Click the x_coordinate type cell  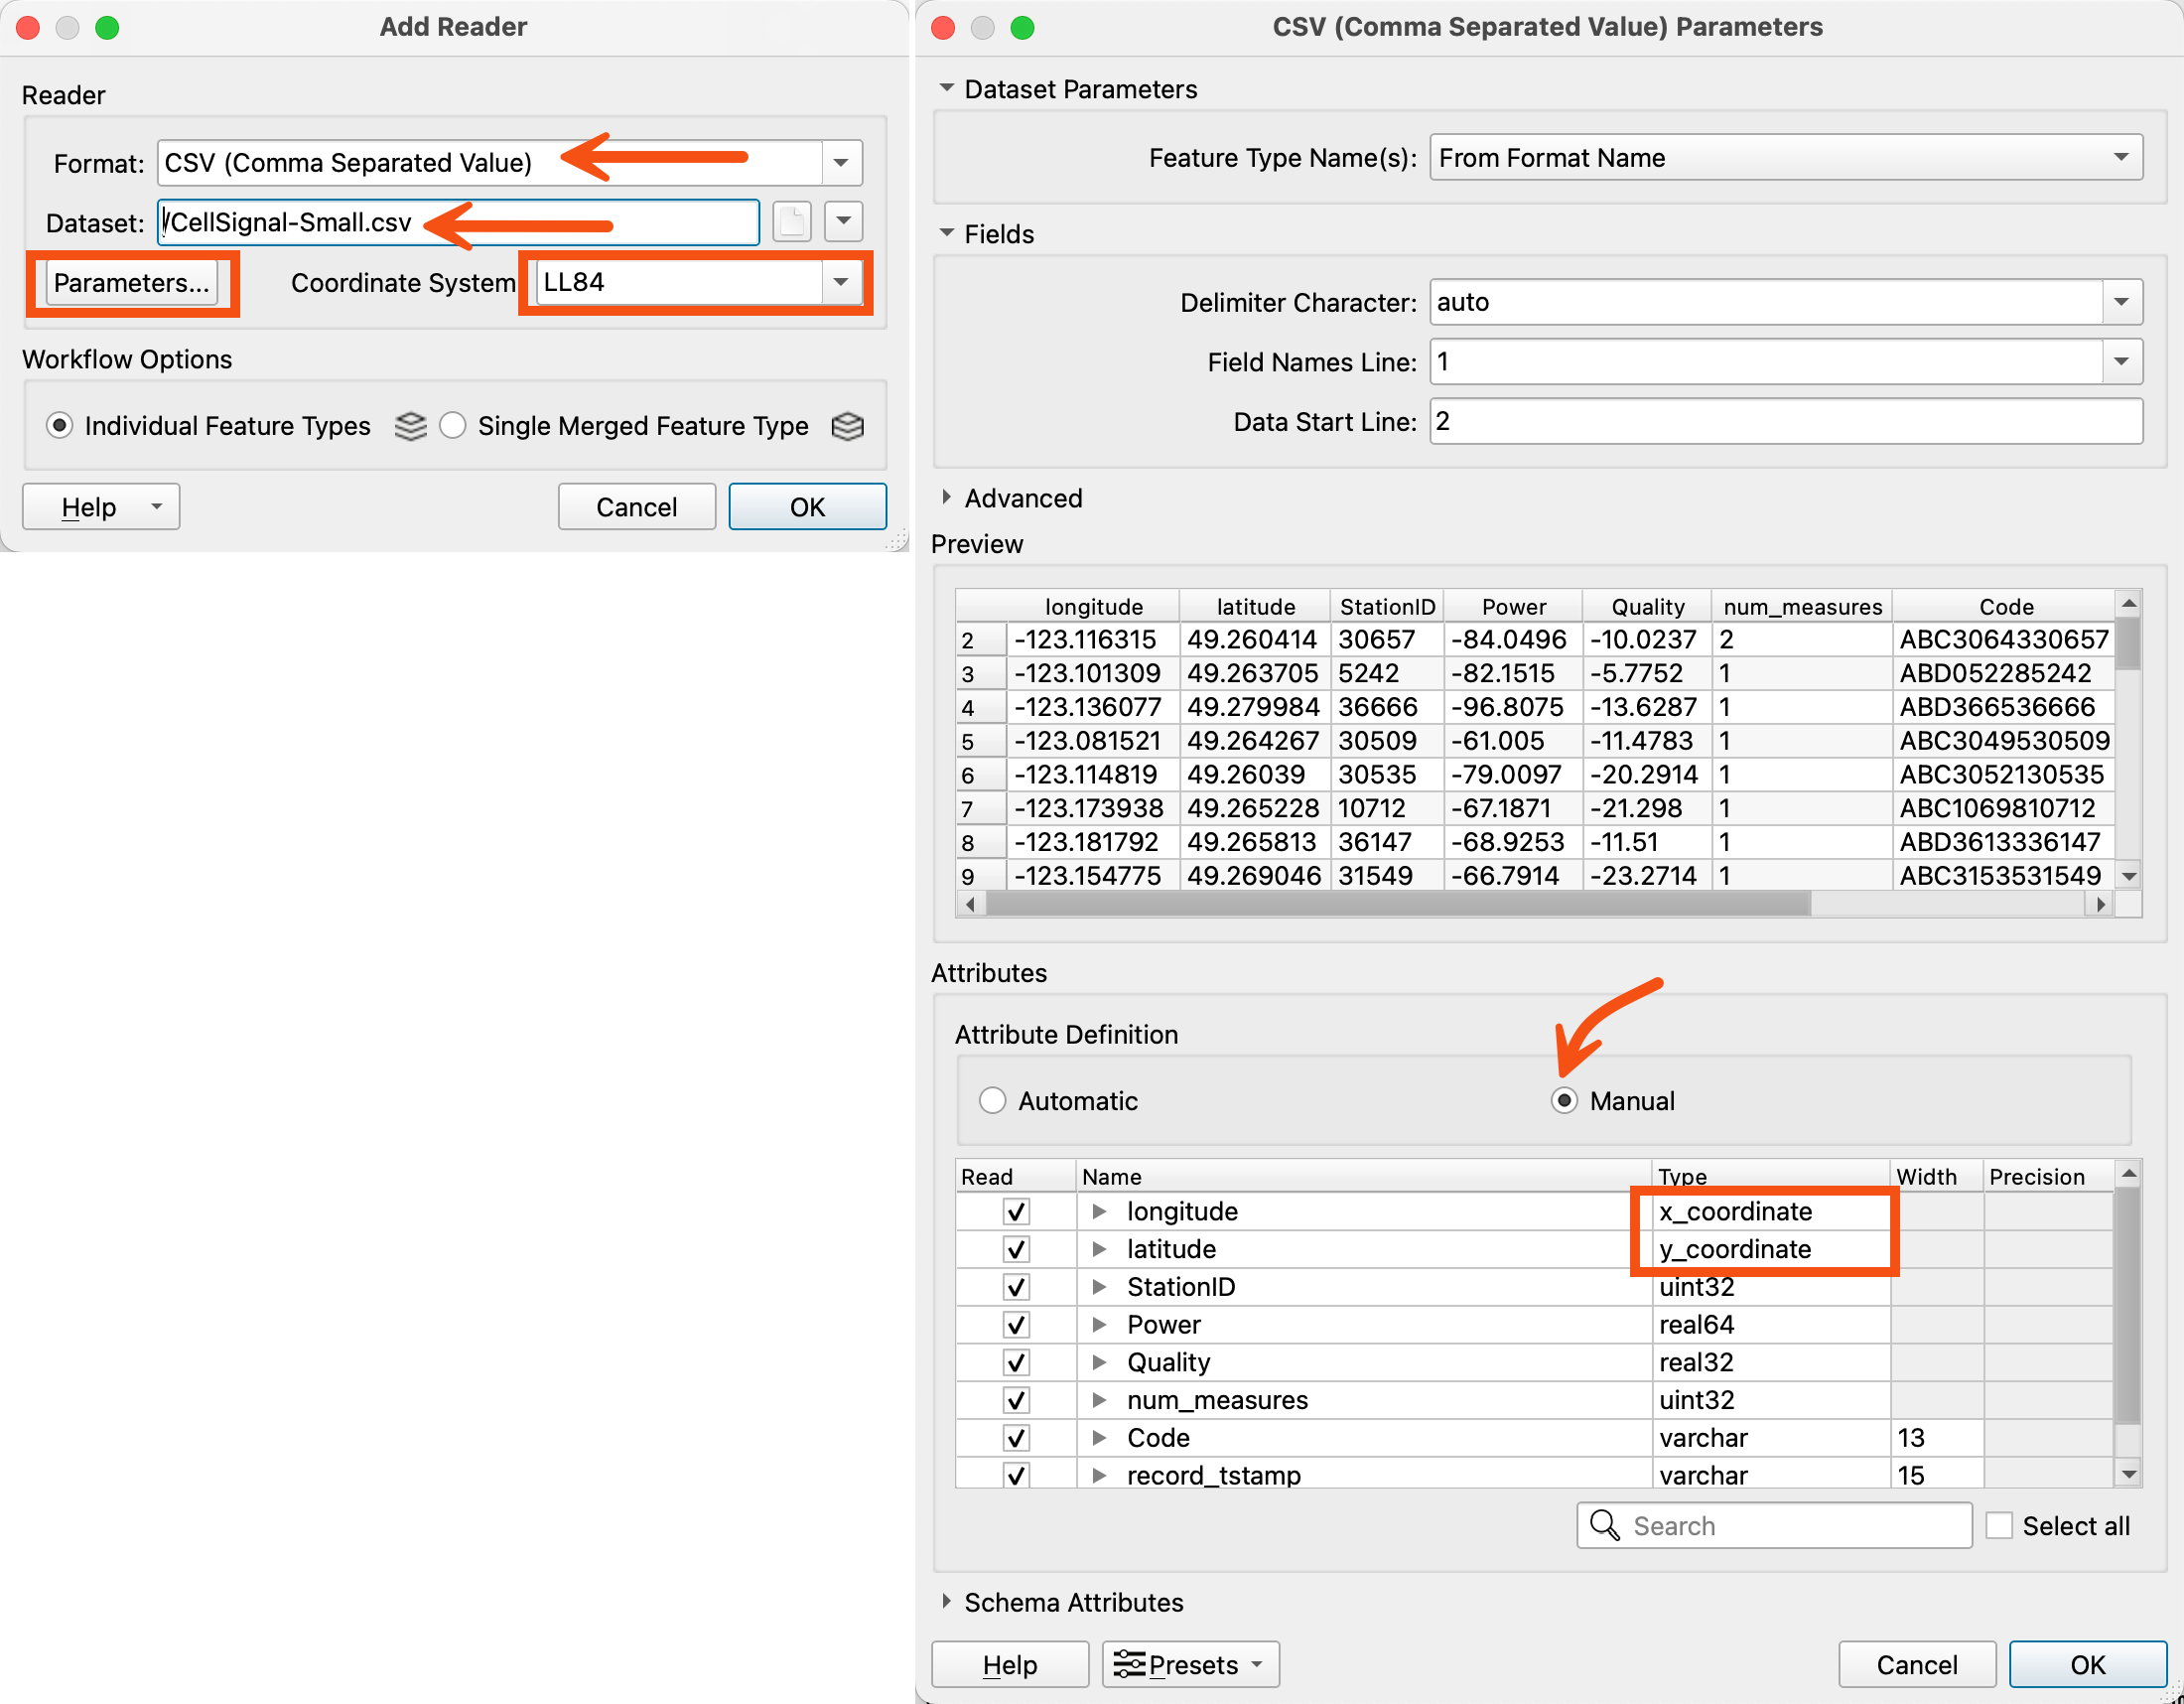pos(1770,1212)
